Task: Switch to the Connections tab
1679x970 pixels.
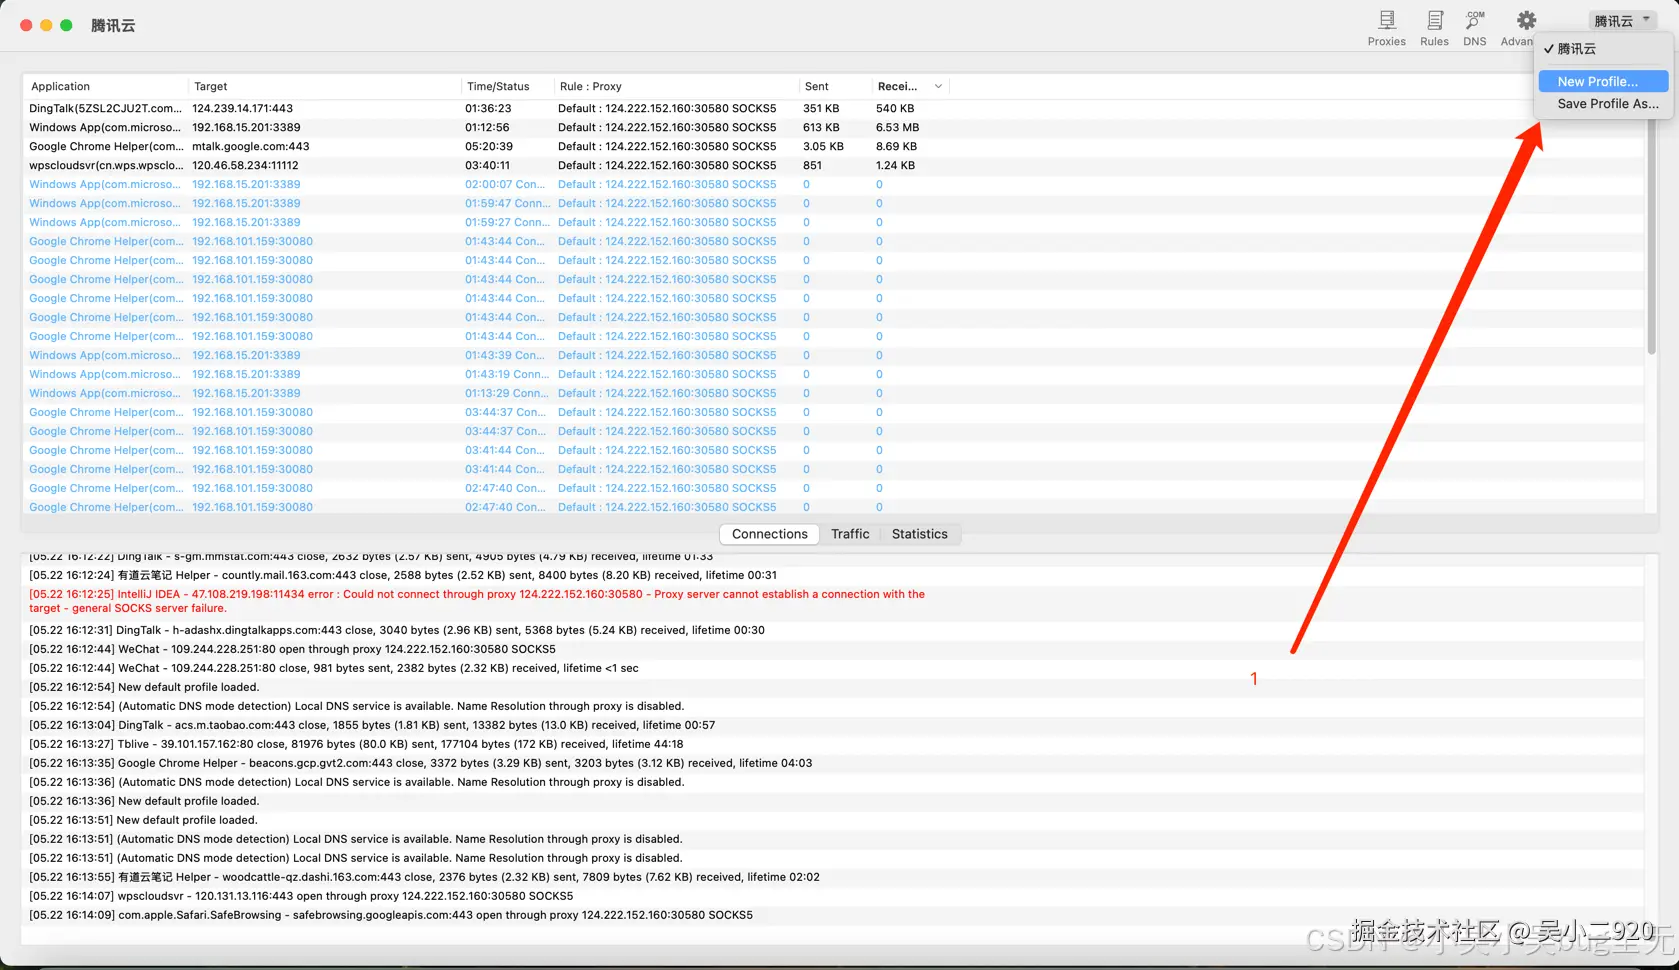Action: (769, 534)
